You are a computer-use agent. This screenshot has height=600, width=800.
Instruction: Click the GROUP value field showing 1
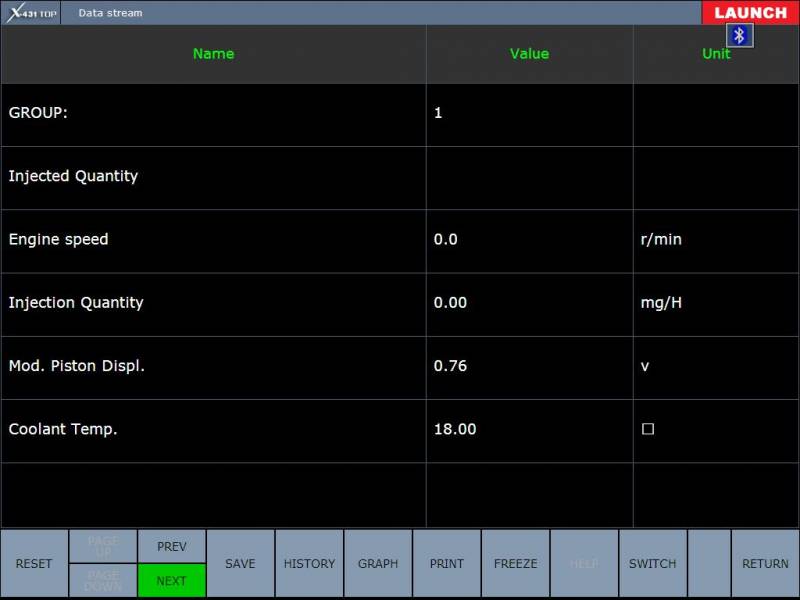pyautogui.click(x=529, y=114)
